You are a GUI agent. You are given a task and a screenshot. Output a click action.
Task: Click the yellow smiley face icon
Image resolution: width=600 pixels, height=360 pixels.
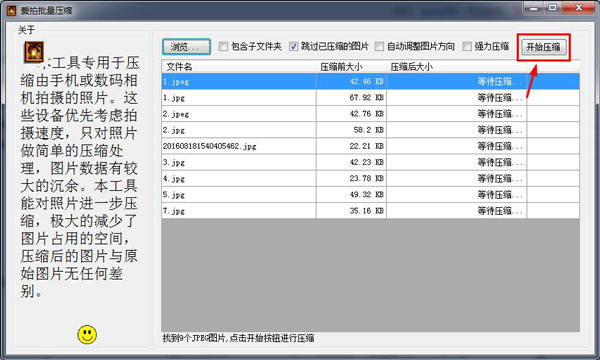pyautogui.click(x=87, y=335)
